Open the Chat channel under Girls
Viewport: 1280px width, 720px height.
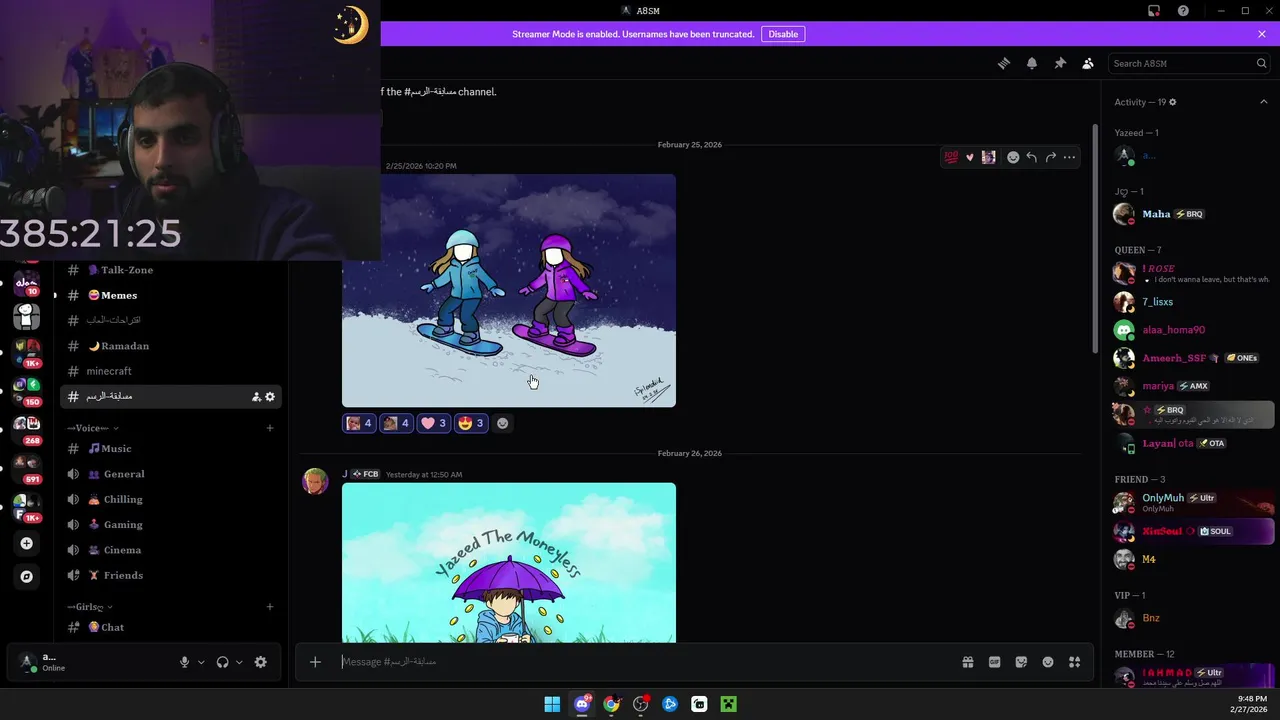(x=170, y=627)
